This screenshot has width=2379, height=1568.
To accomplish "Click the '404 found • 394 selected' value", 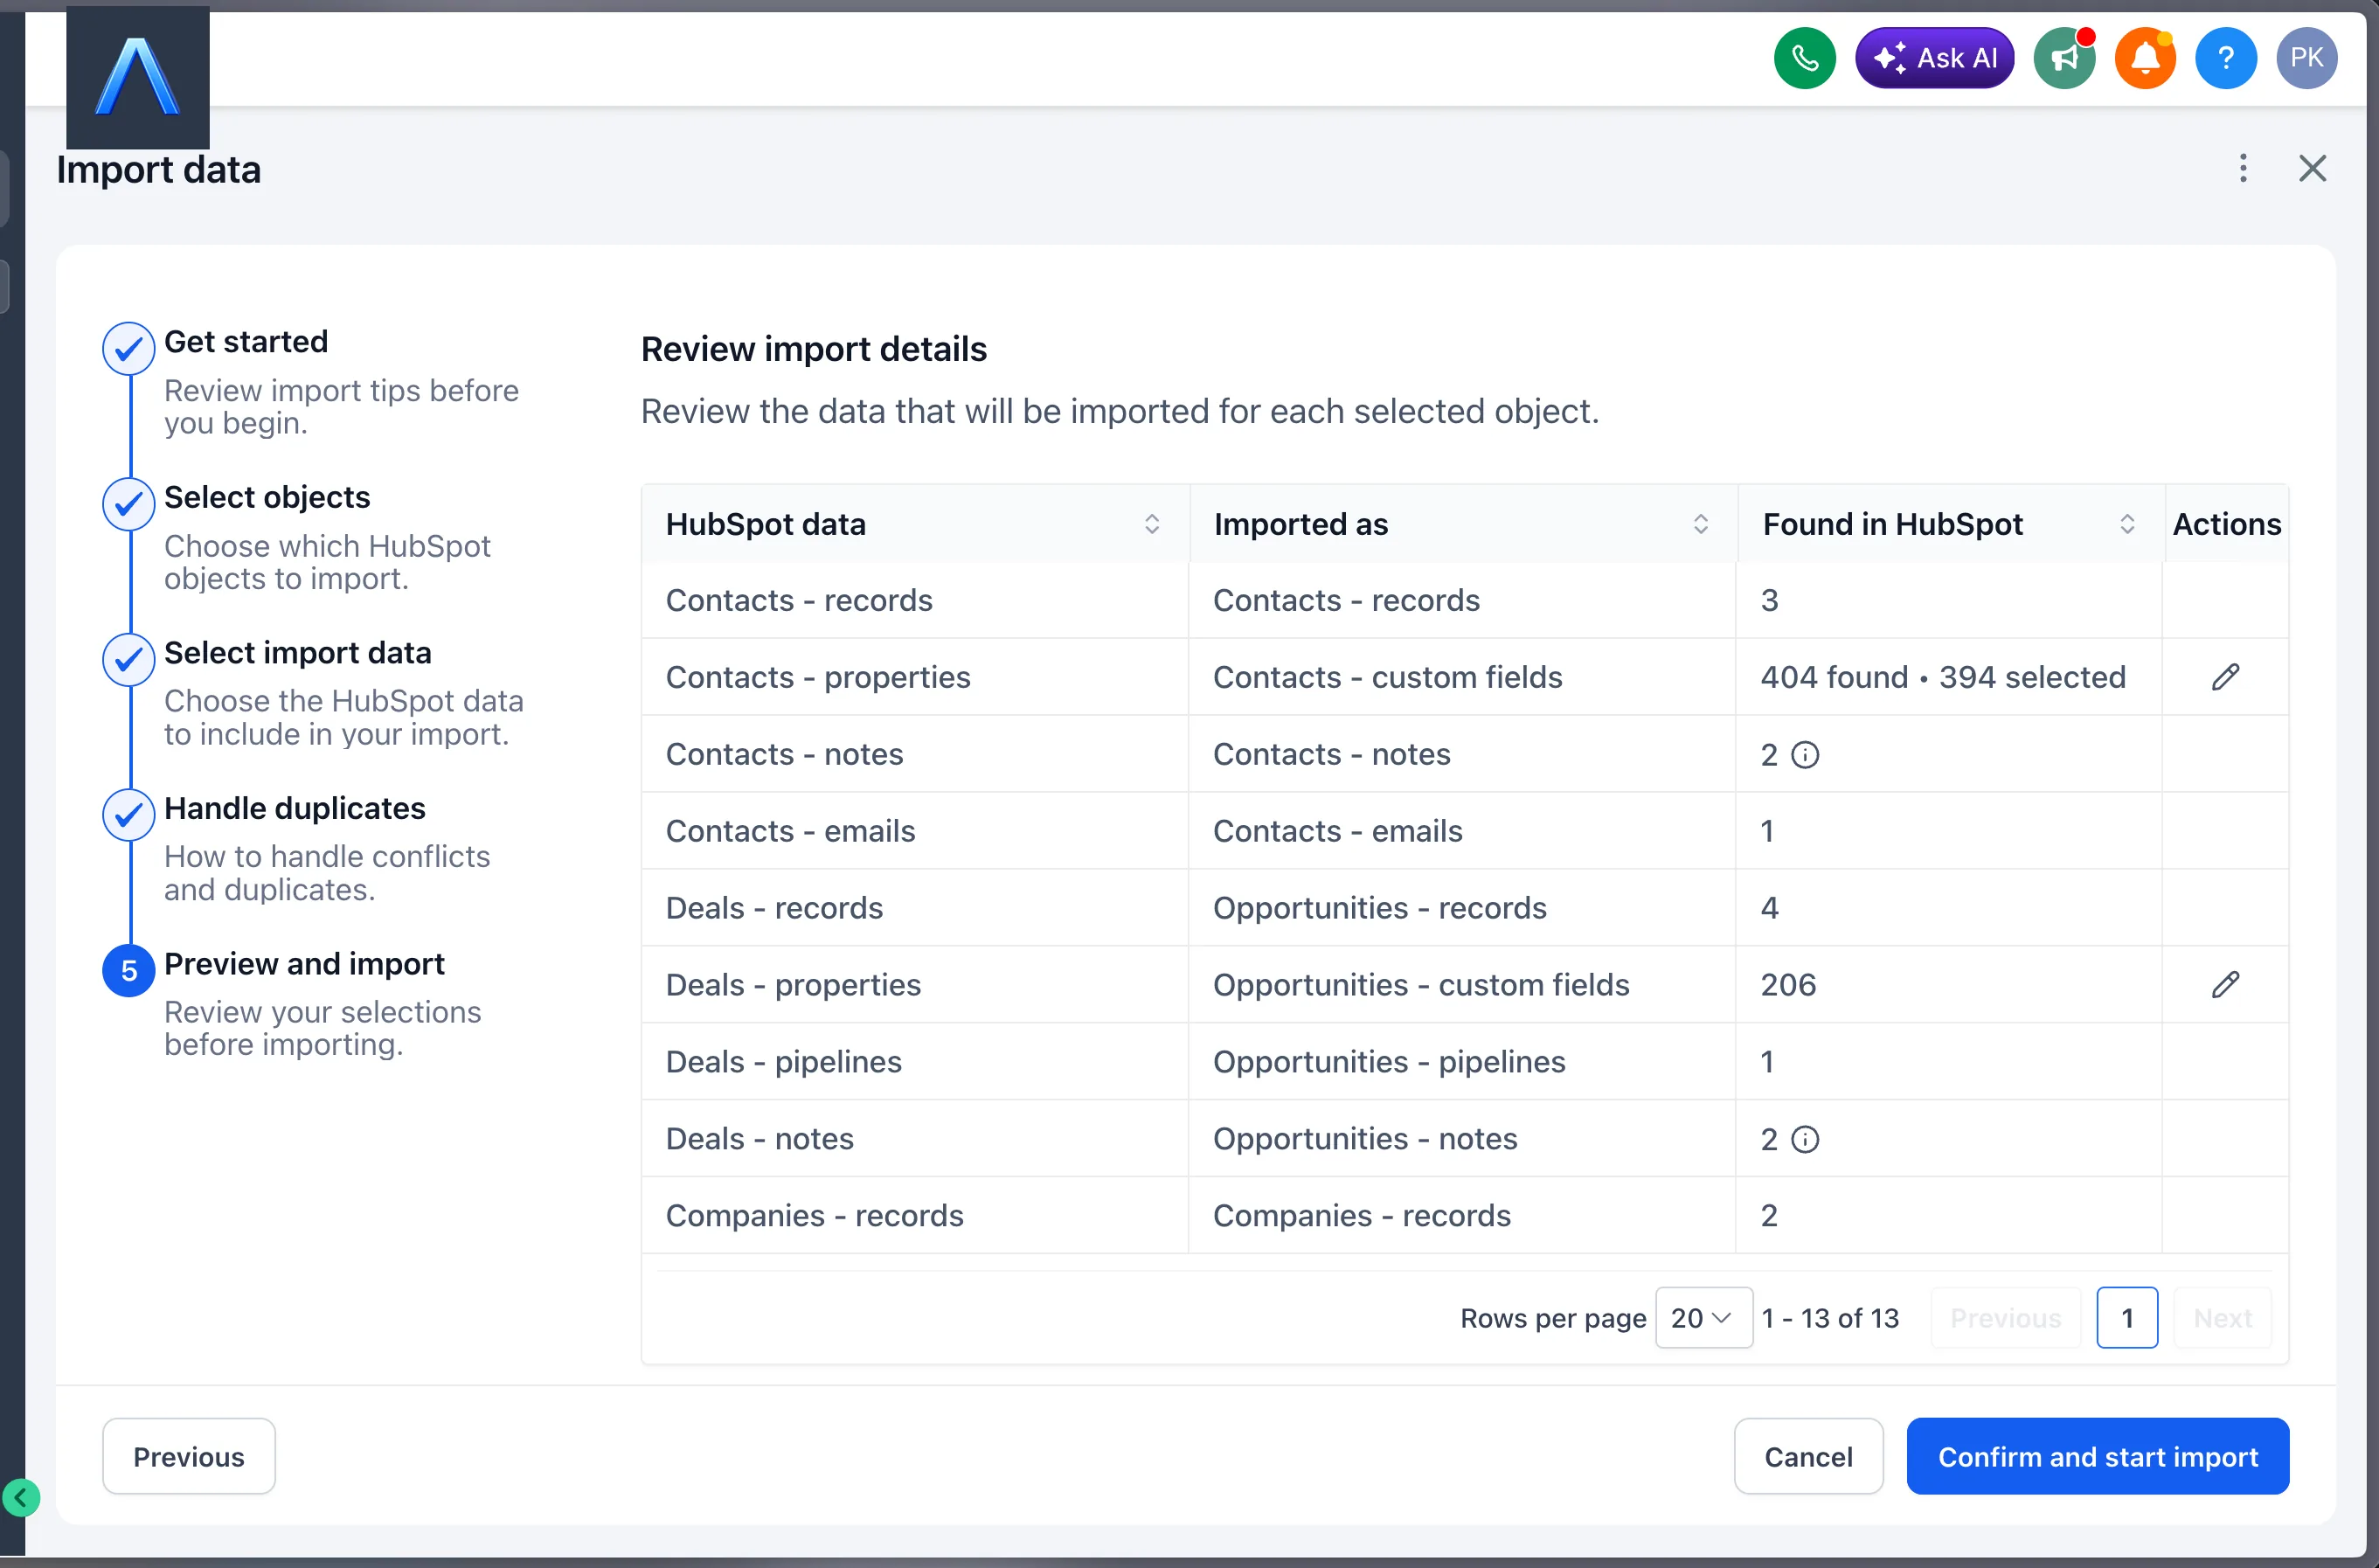I will point(1943,677).
